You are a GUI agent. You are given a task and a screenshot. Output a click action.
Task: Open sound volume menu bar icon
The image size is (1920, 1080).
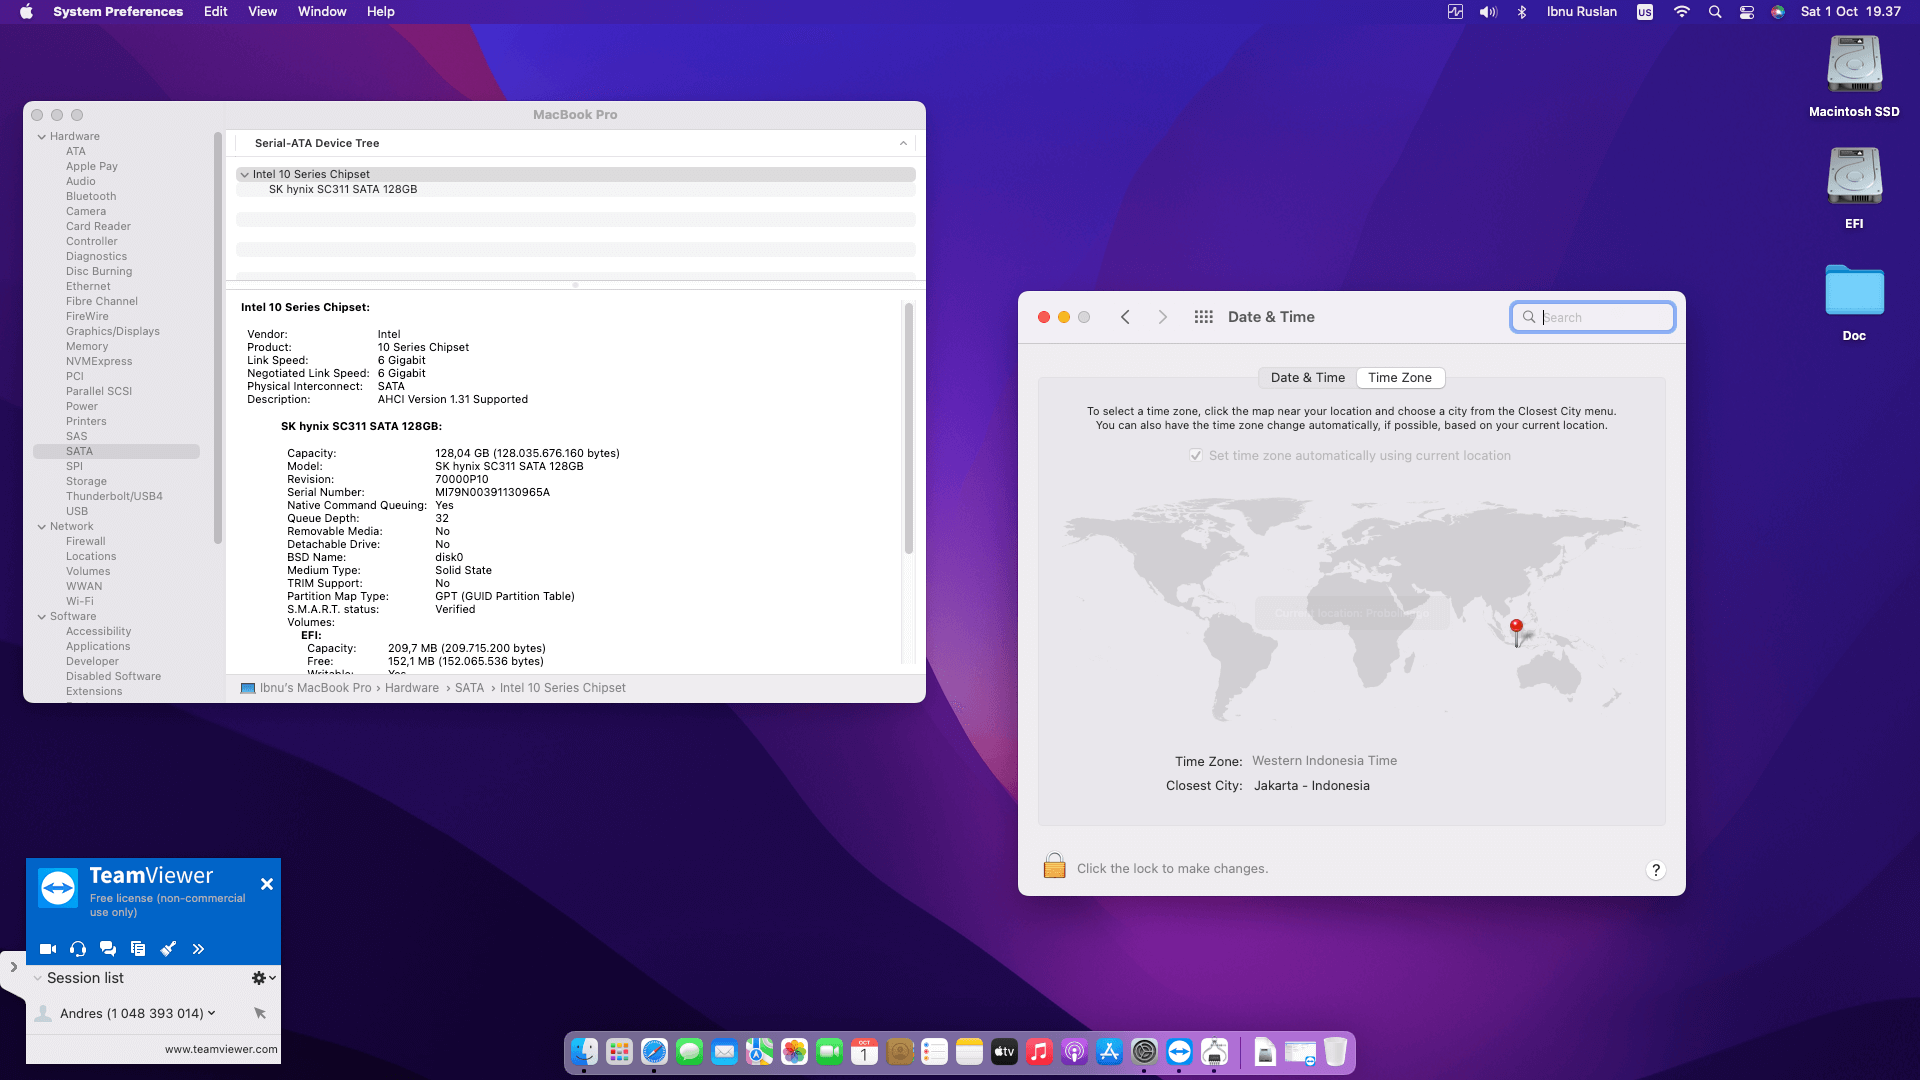point(1488,12)
